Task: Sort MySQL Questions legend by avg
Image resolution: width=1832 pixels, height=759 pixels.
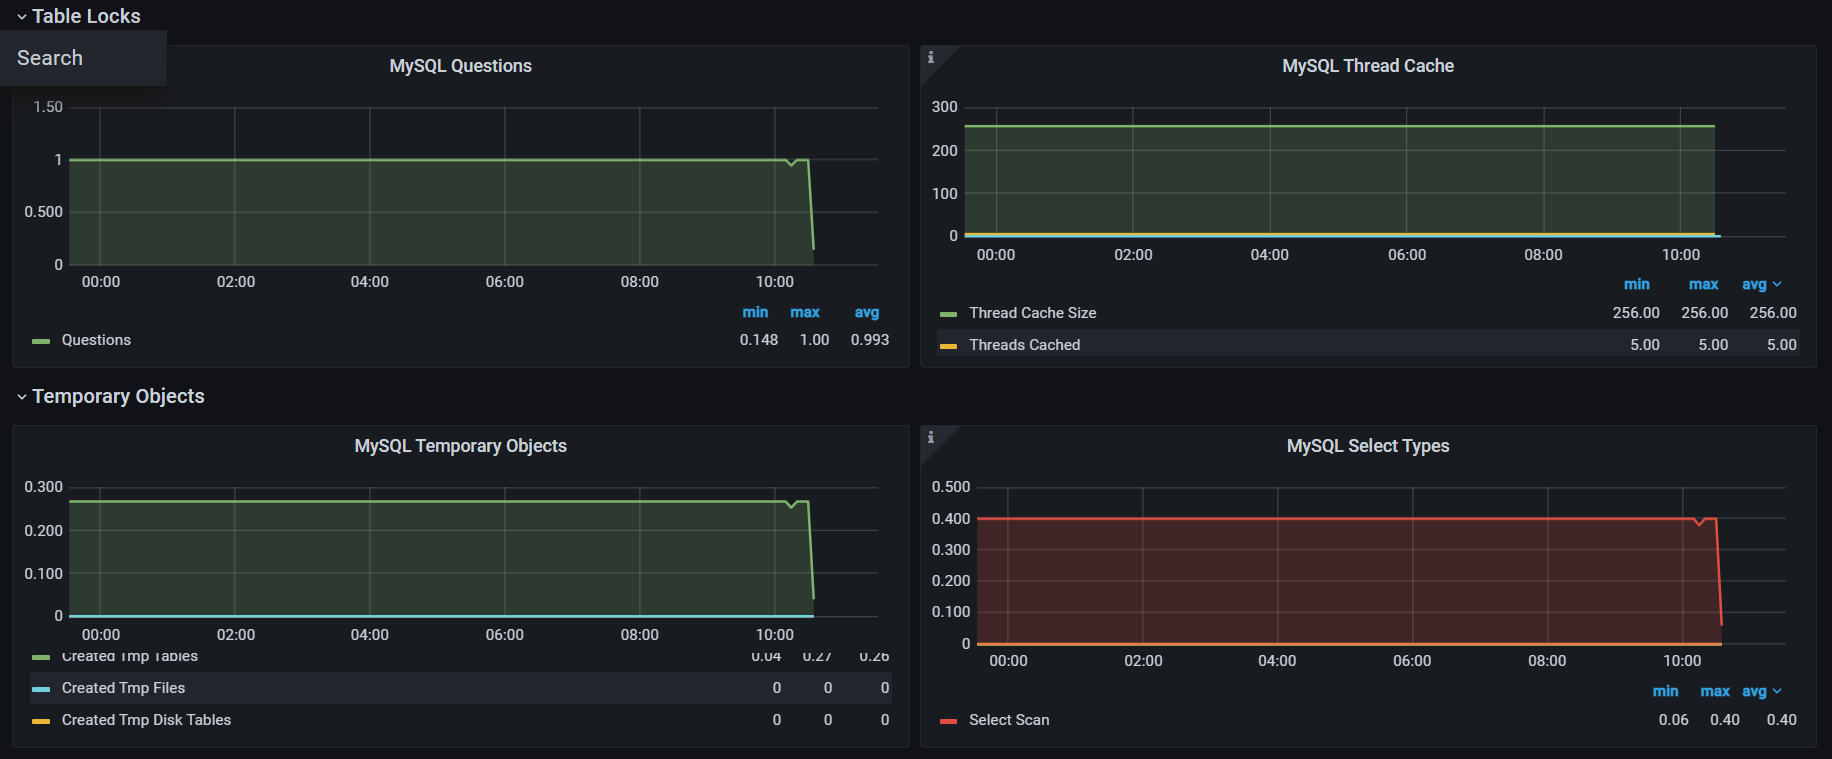Action: point(867,312)
